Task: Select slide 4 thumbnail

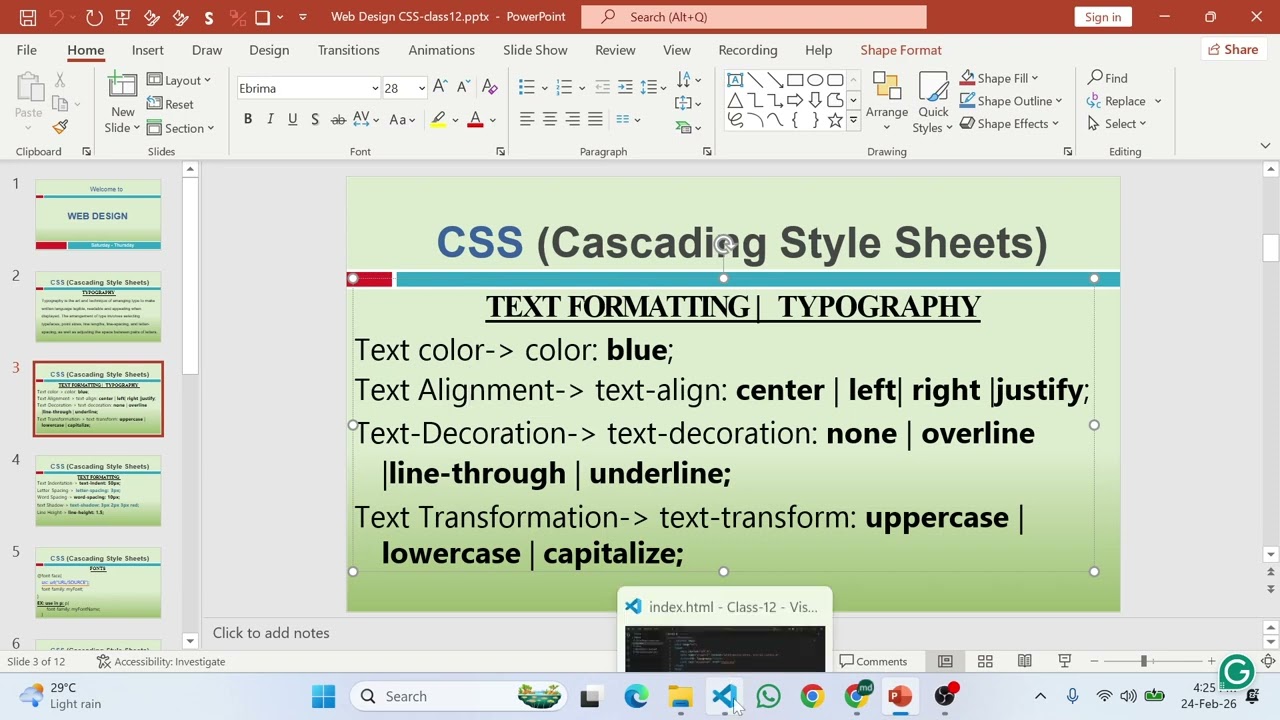Action: coord(98,491)
